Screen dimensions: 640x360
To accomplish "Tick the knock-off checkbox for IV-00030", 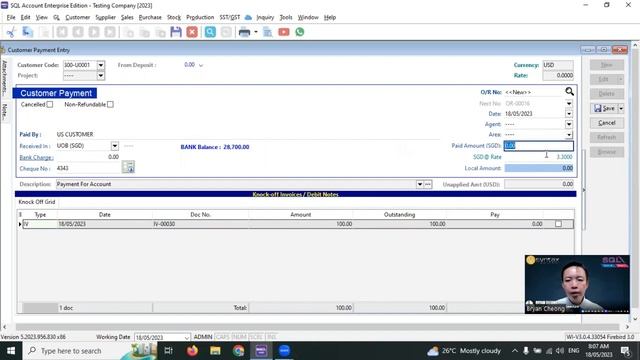I will click(558, 224).
